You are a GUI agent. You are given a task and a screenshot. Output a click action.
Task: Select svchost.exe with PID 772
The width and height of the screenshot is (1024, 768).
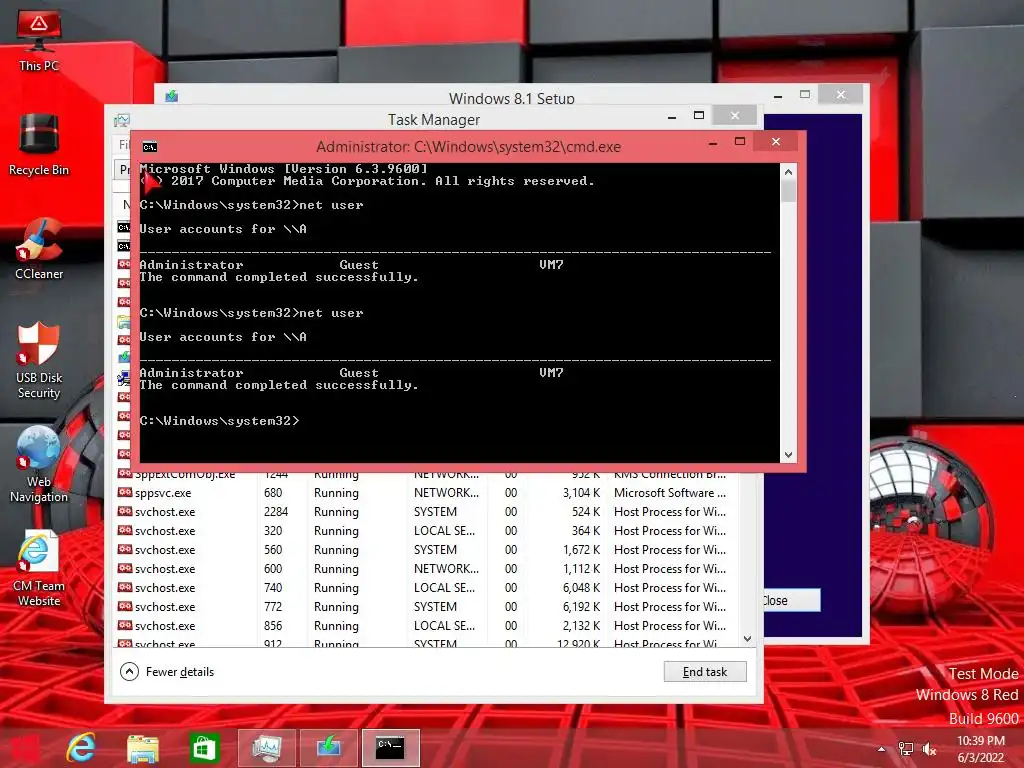428,607
